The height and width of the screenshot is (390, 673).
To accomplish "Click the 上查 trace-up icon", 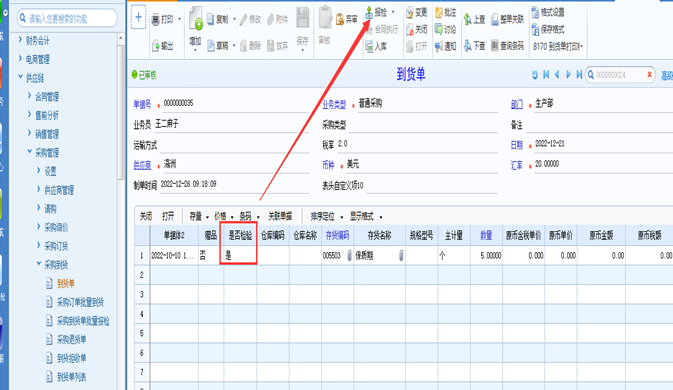I will (x=467, y=19).
